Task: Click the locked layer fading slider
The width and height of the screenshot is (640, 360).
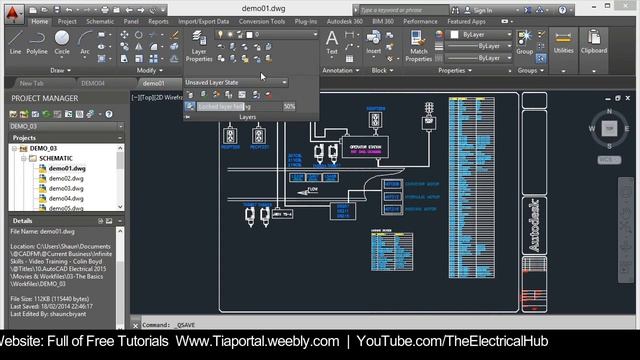Action: tap(239, 107)
